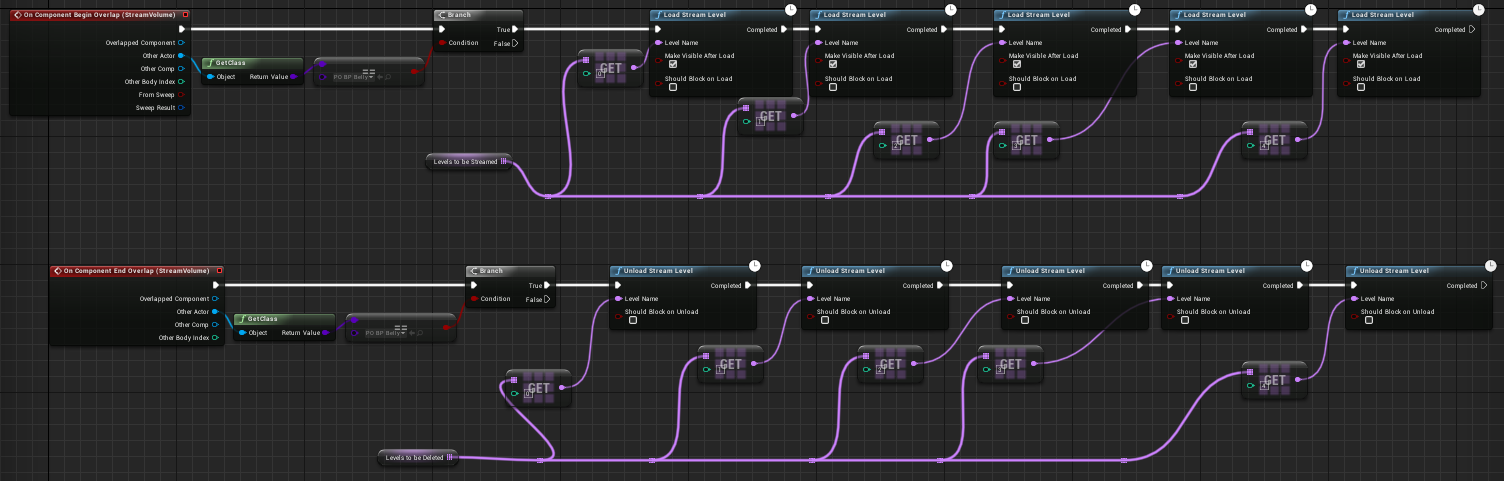Image resolution: width=1504 pixels, height=481 pixels.
Task: Click Return Value pin of Begin Overlap GetClass node
Action: coord(294,76)
